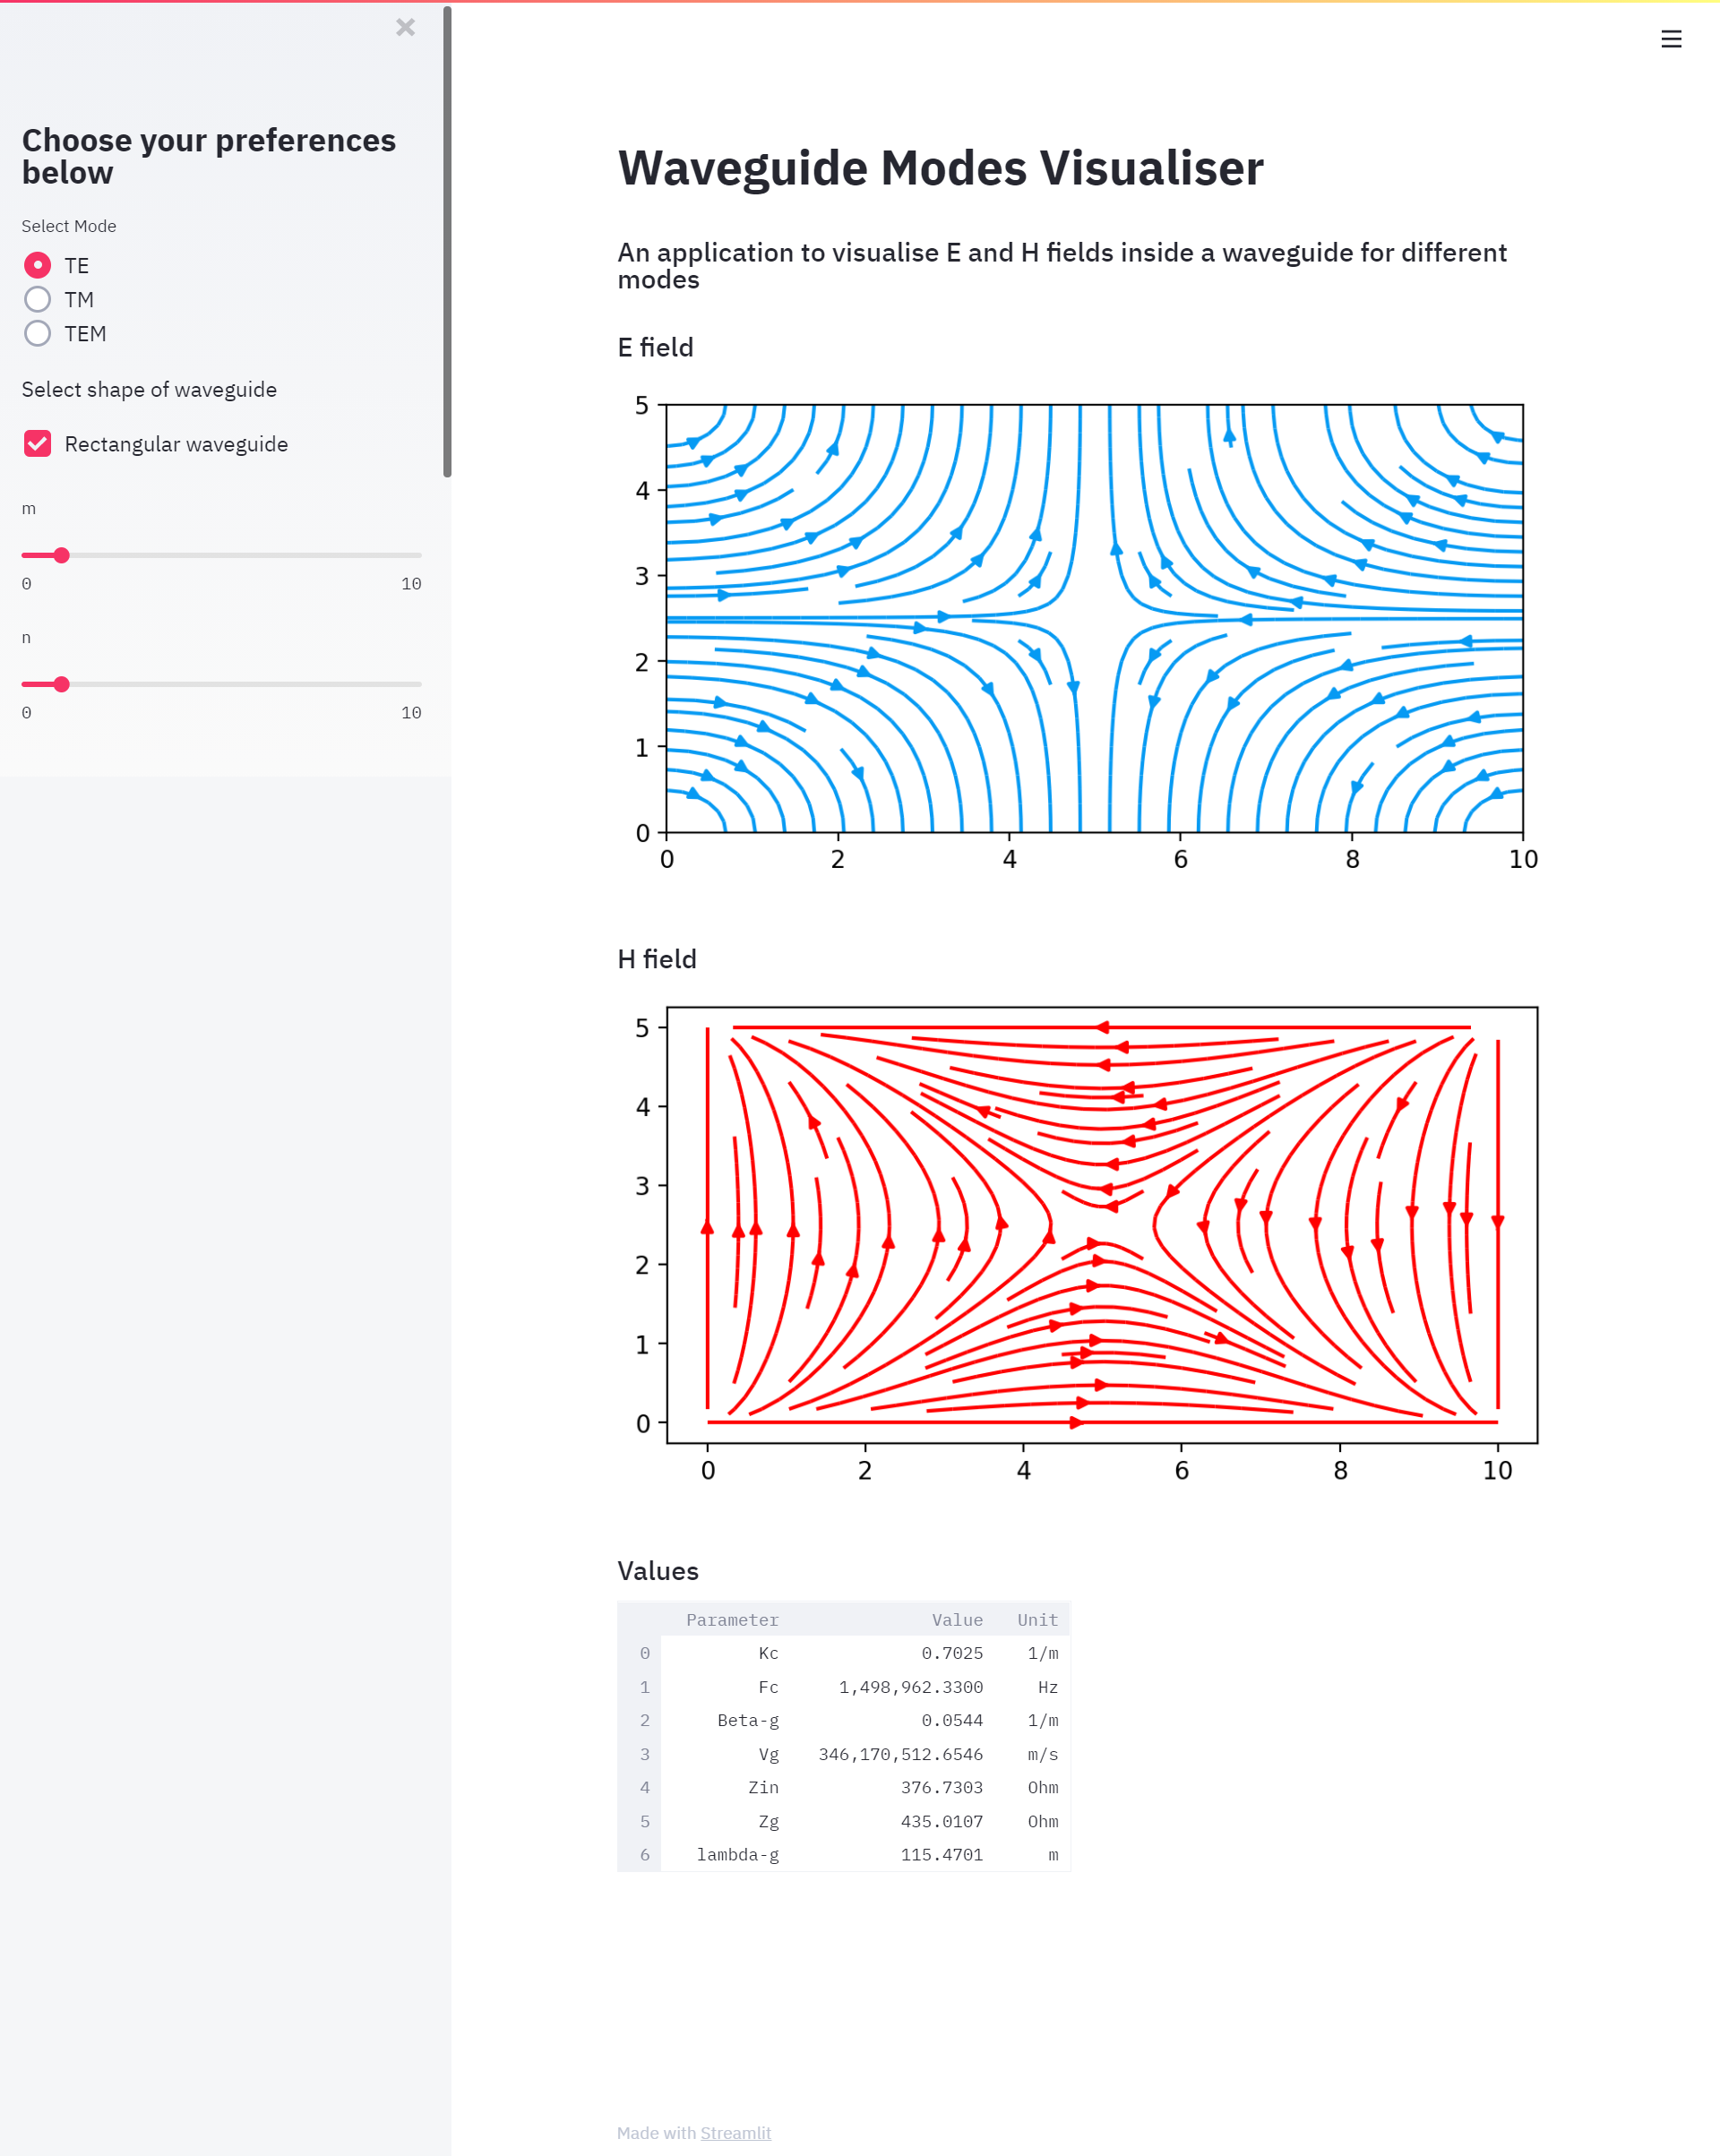Uncheck Rectangular waveguide option
Screen dimensions: 1720x2156
point(37,443)
